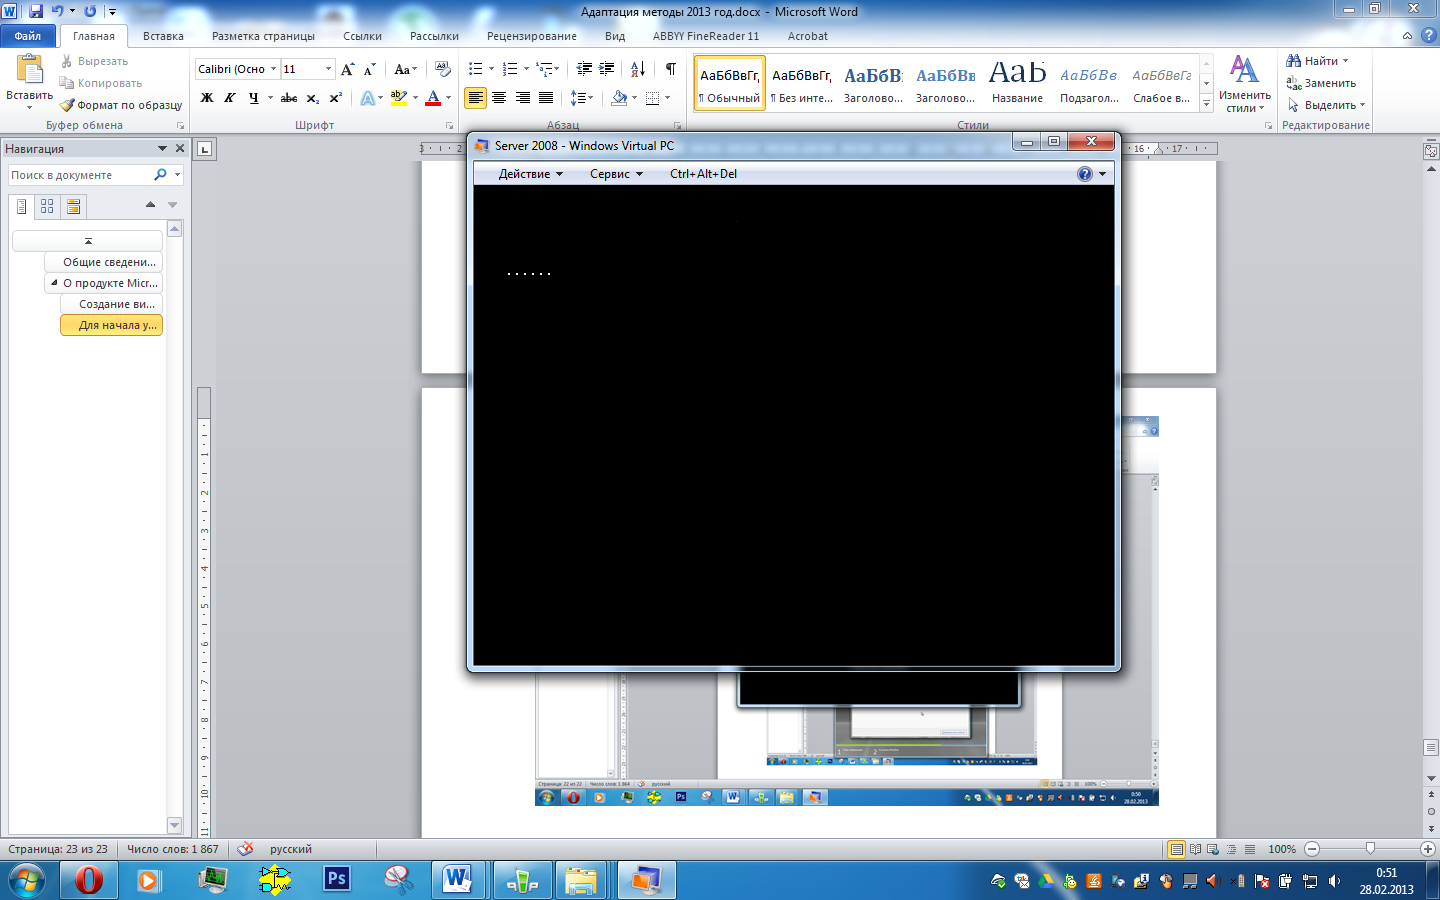1440x900 pixels.
Task: Open font size dropdown
Action: [328, 69]
